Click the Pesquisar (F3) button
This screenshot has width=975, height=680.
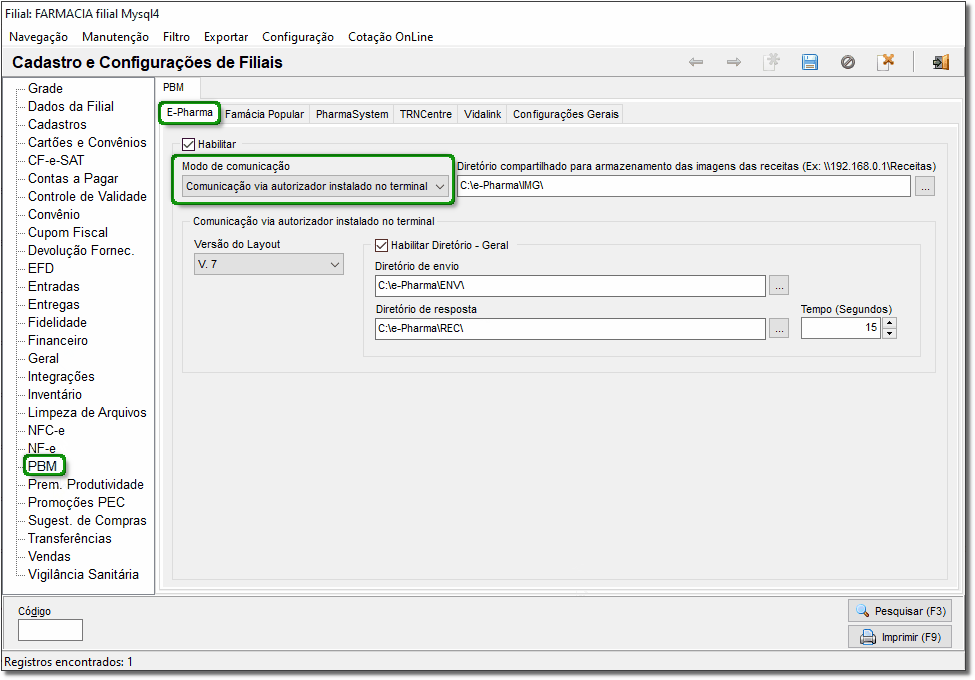(x=900, y=611)
